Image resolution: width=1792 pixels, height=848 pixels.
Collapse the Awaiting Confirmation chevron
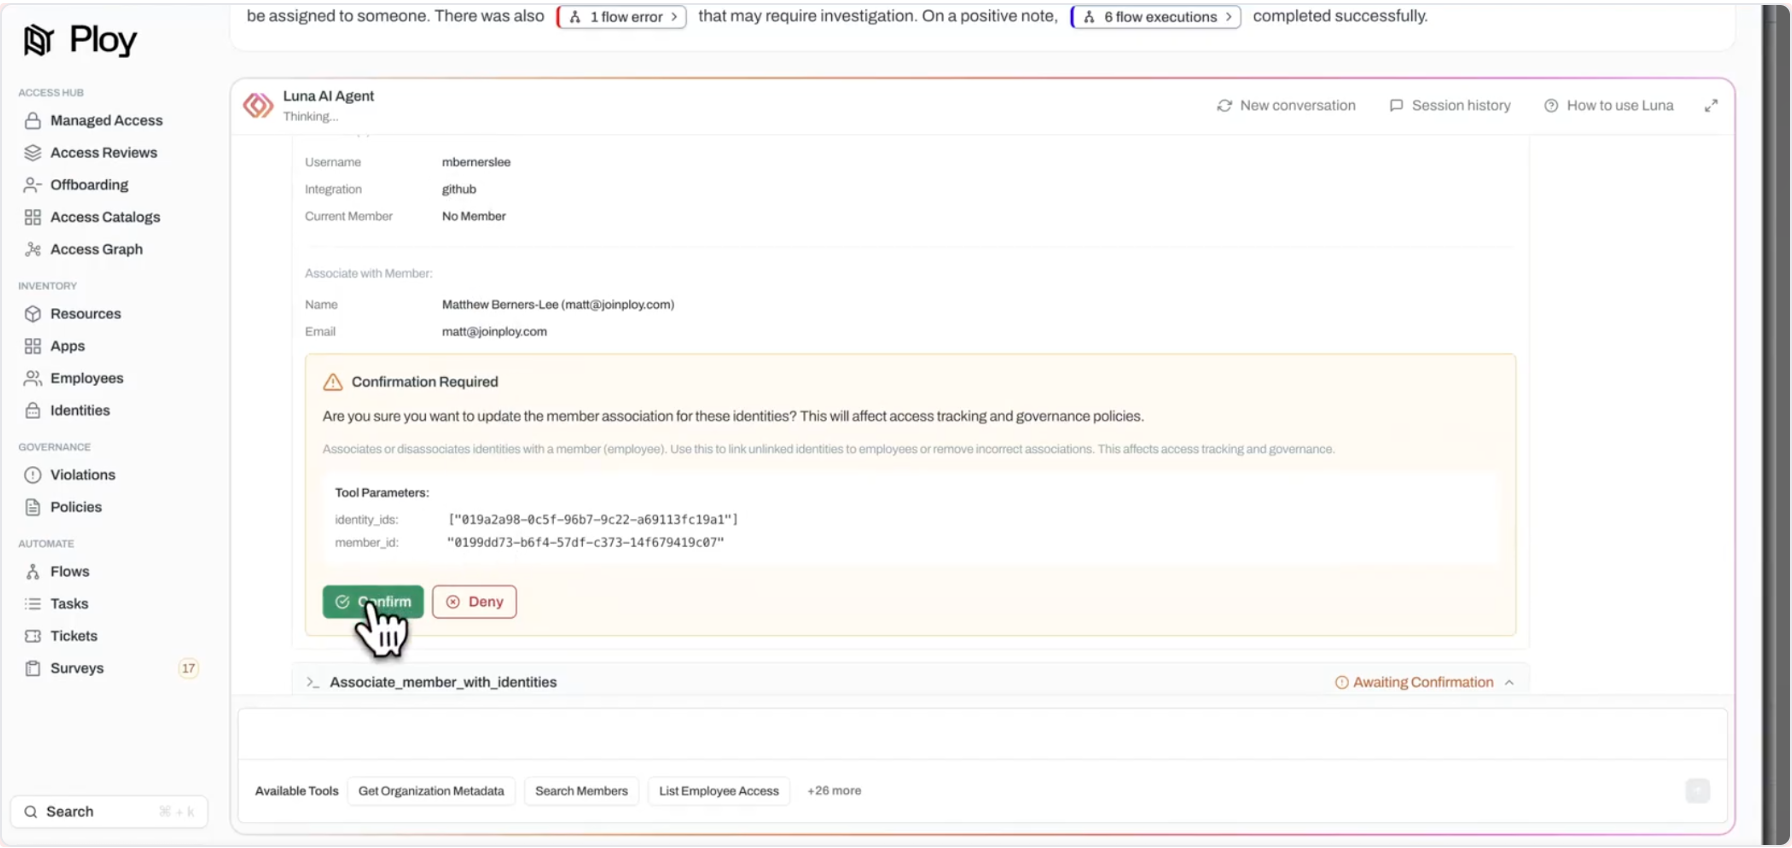click(x=1509, y=683)
